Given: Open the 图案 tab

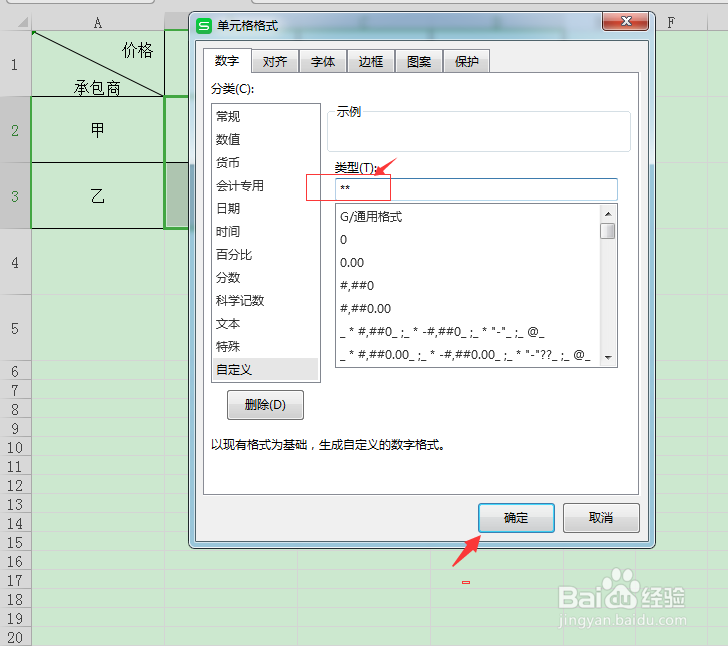Looking at the screenshot, I should (418, 61).
